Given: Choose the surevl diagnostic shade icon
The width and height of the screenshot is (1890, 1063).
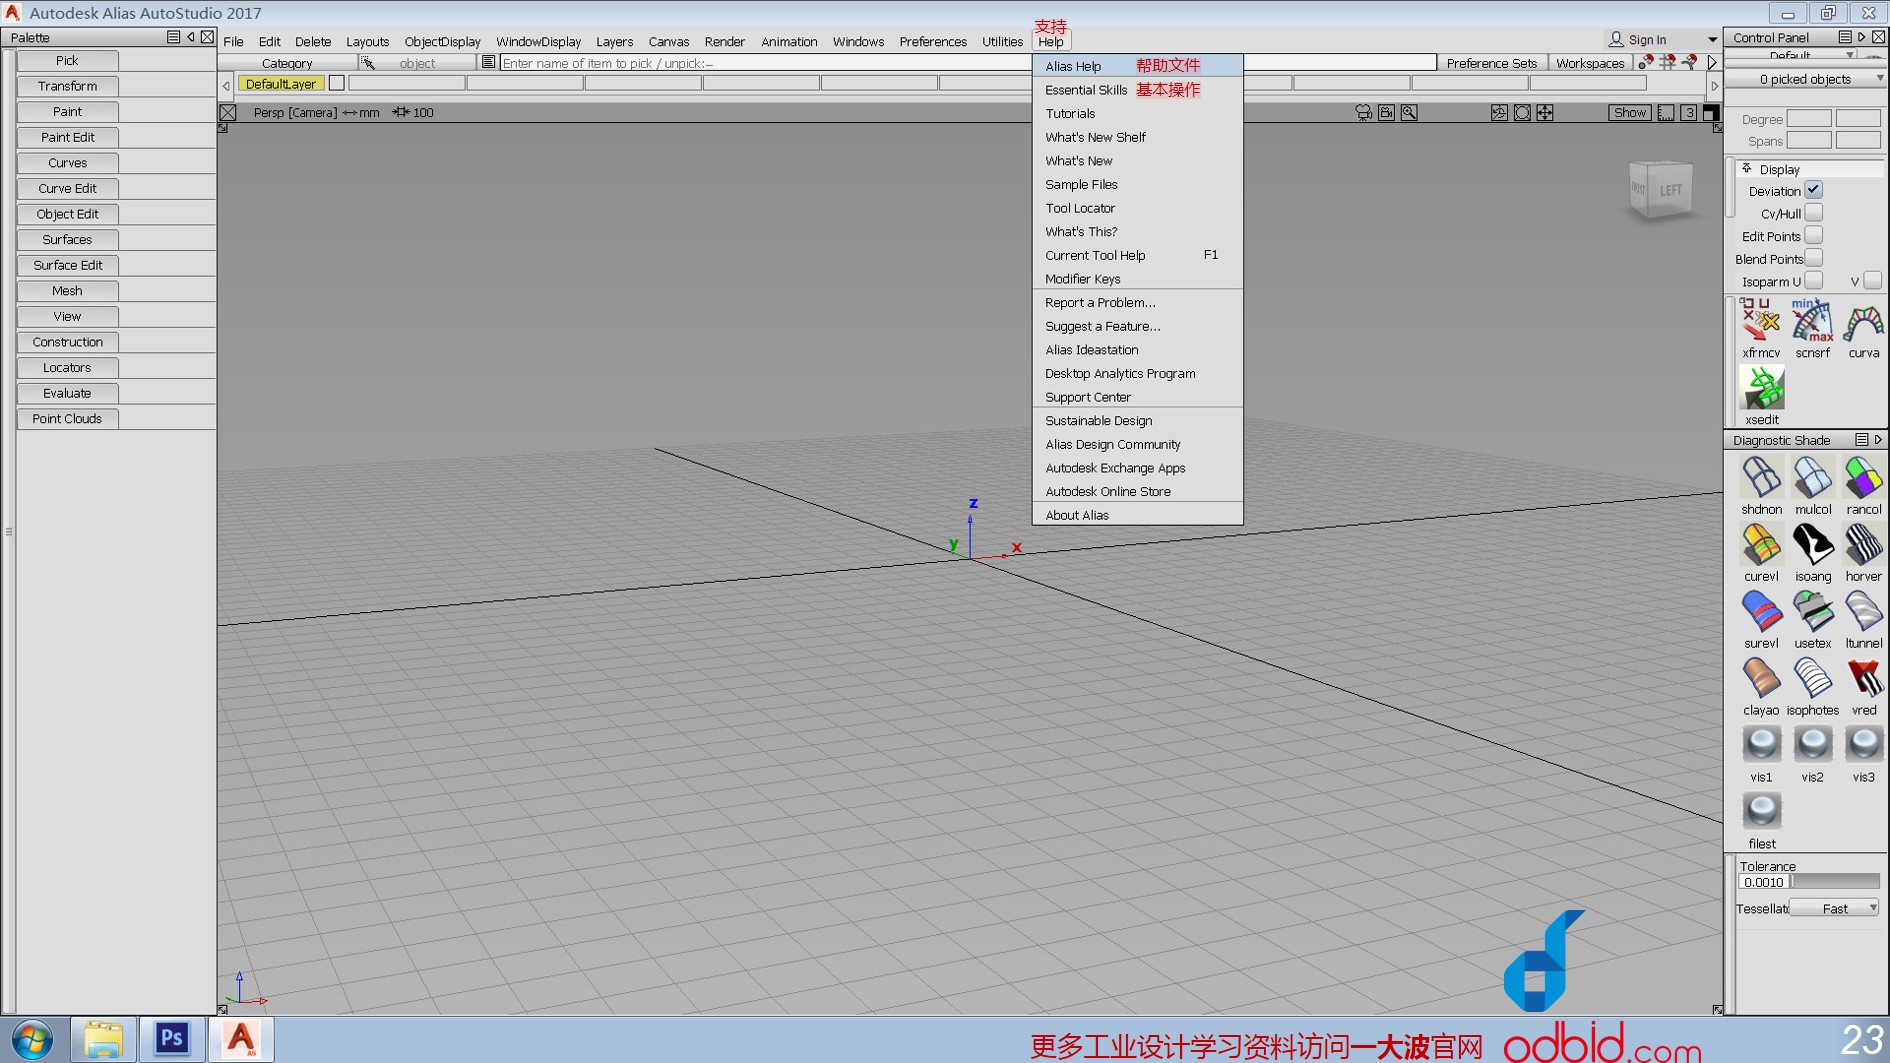Looking at the screenshot, I should point(1760,612).
